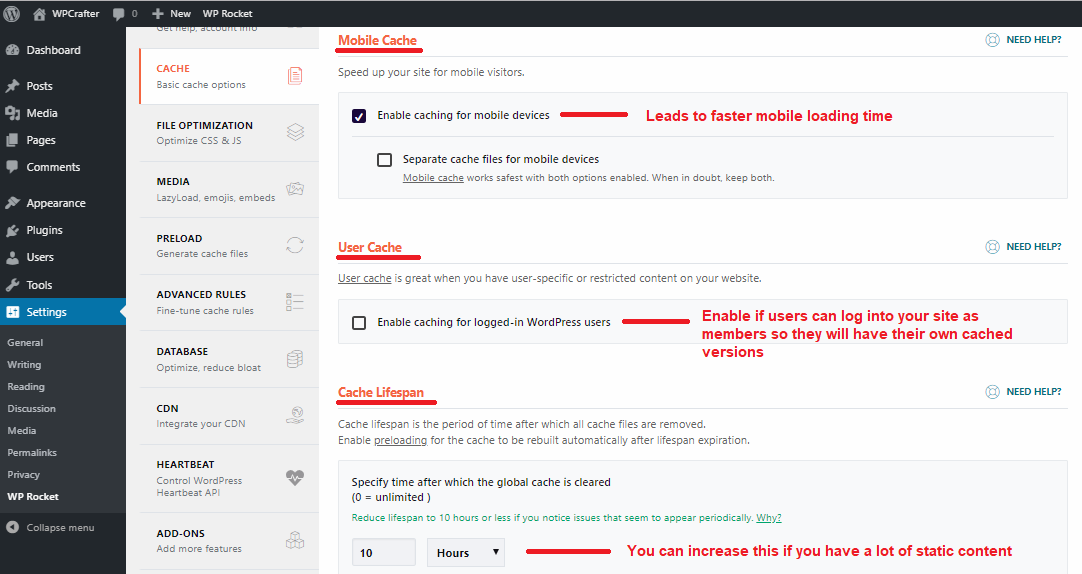Click the Database cylinder icon
This screenshot has height=574, width=1082.
(x=295, y=359)
